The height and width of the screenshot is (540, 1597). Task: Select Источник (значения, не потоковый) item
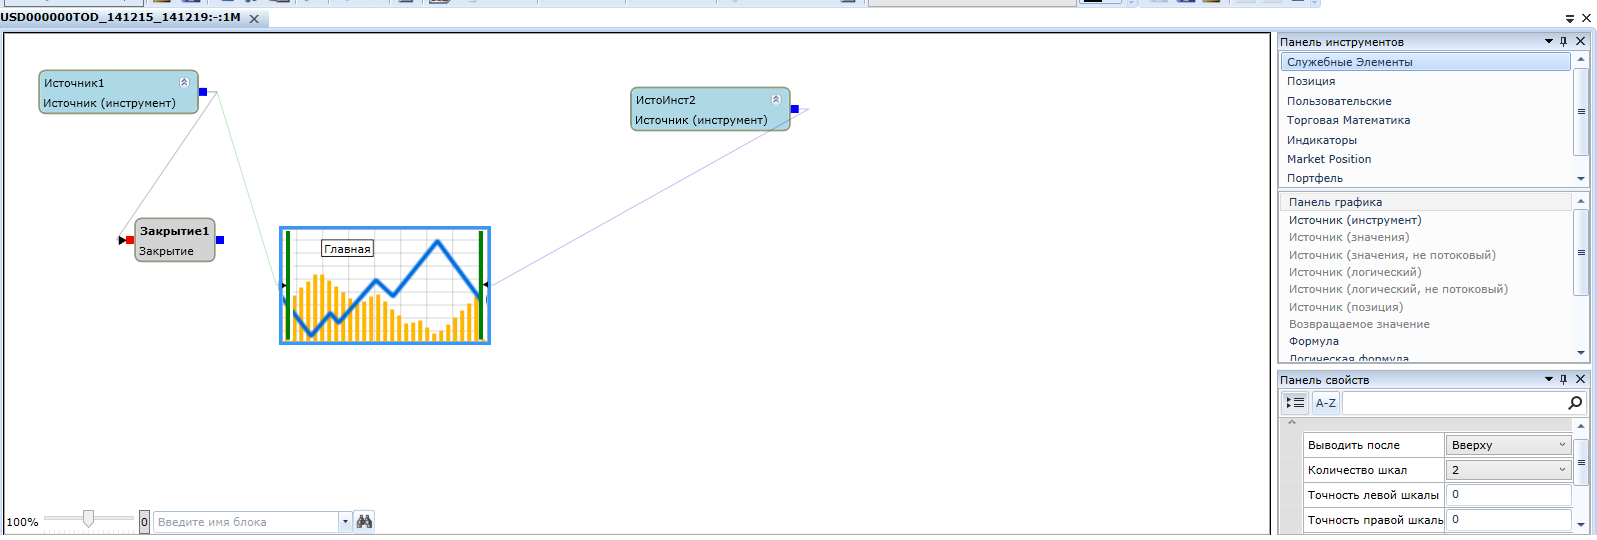click(x=1426, y=255)
